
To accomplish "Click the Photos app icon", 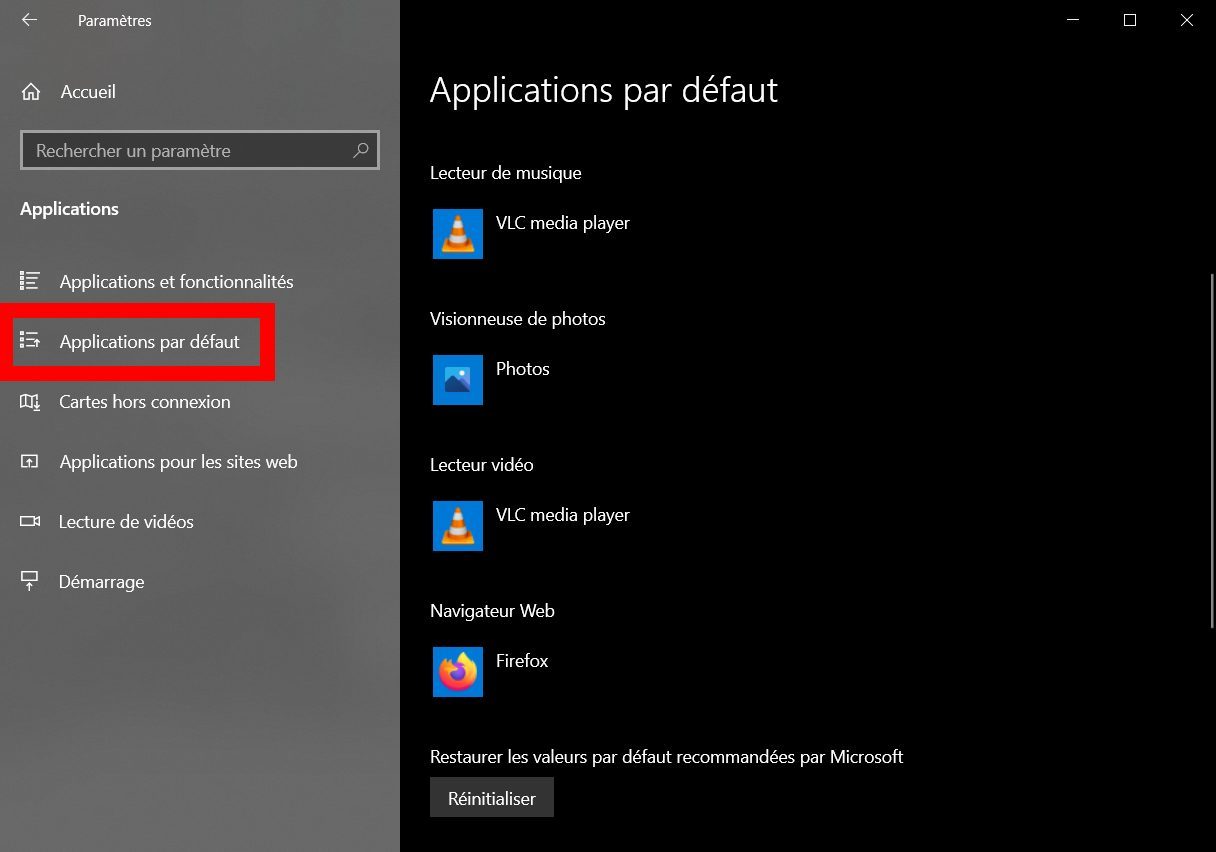I will pos(458,380).
